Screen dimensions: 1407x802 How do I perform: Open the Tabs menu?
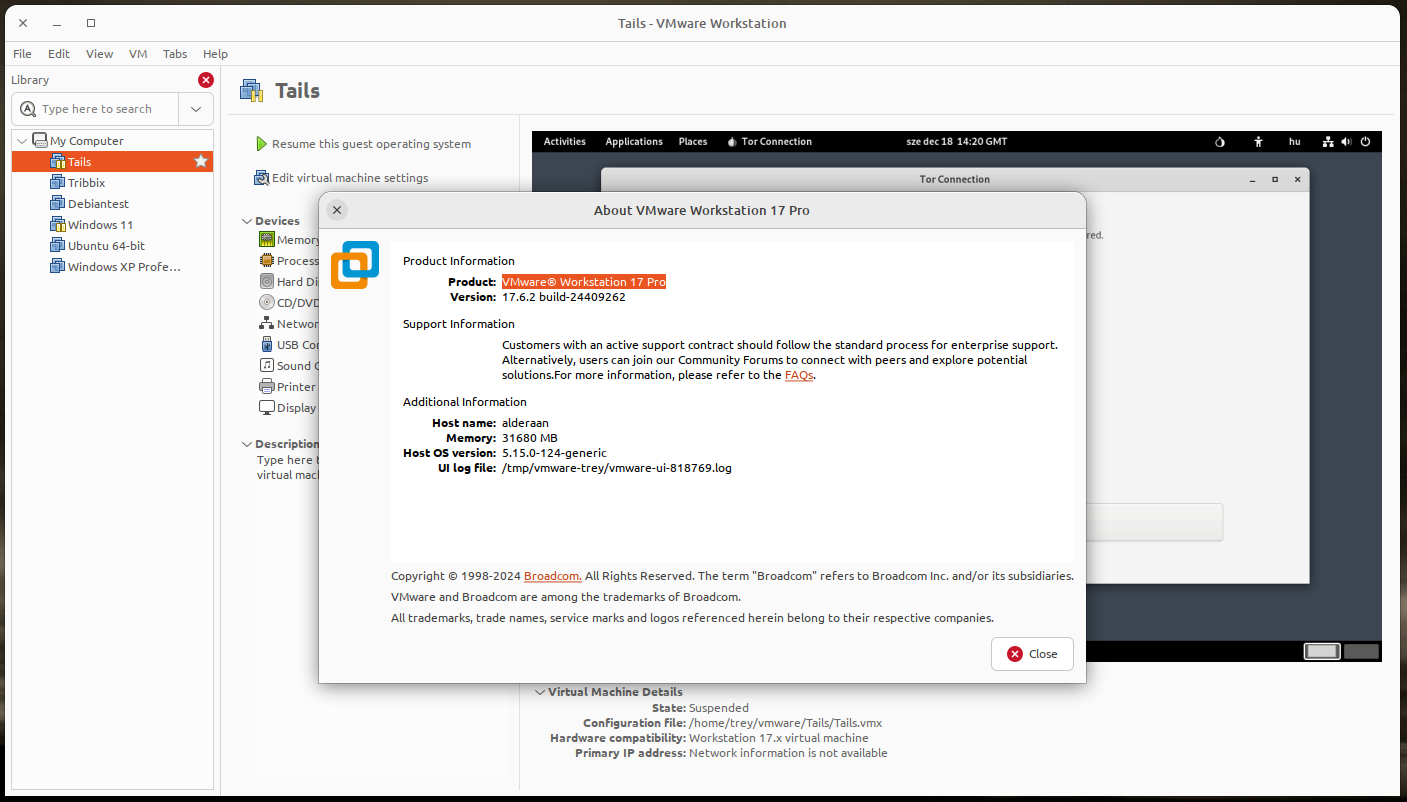pos(175,54)
